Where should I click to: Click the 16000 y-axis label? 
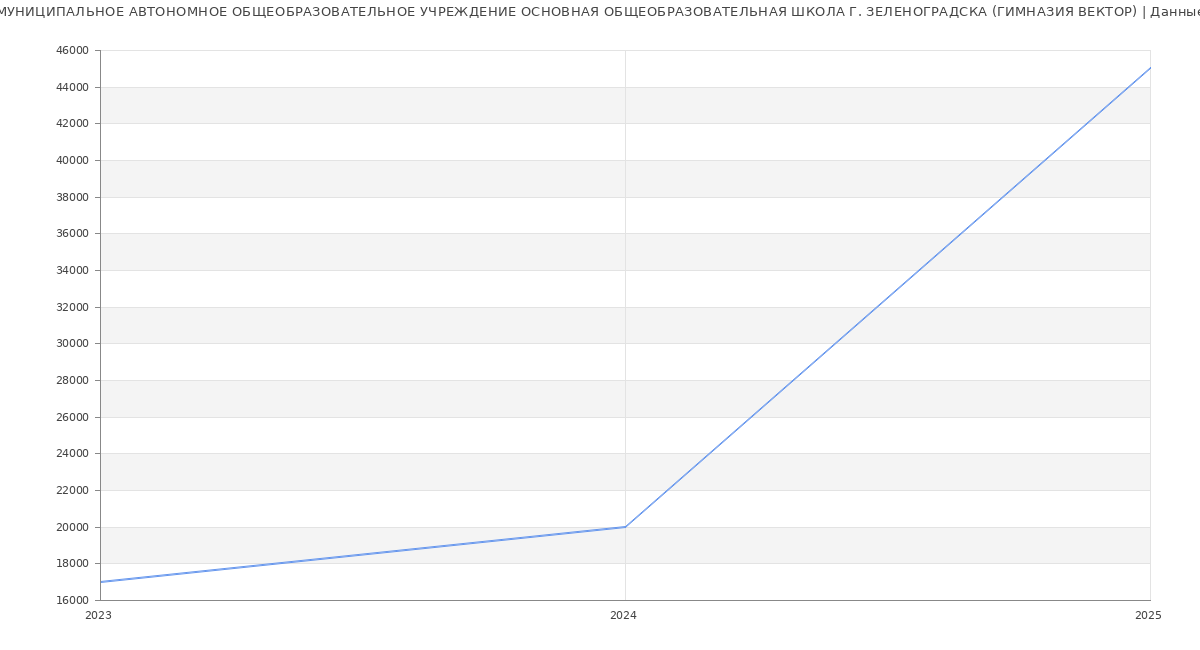(72, 600)
